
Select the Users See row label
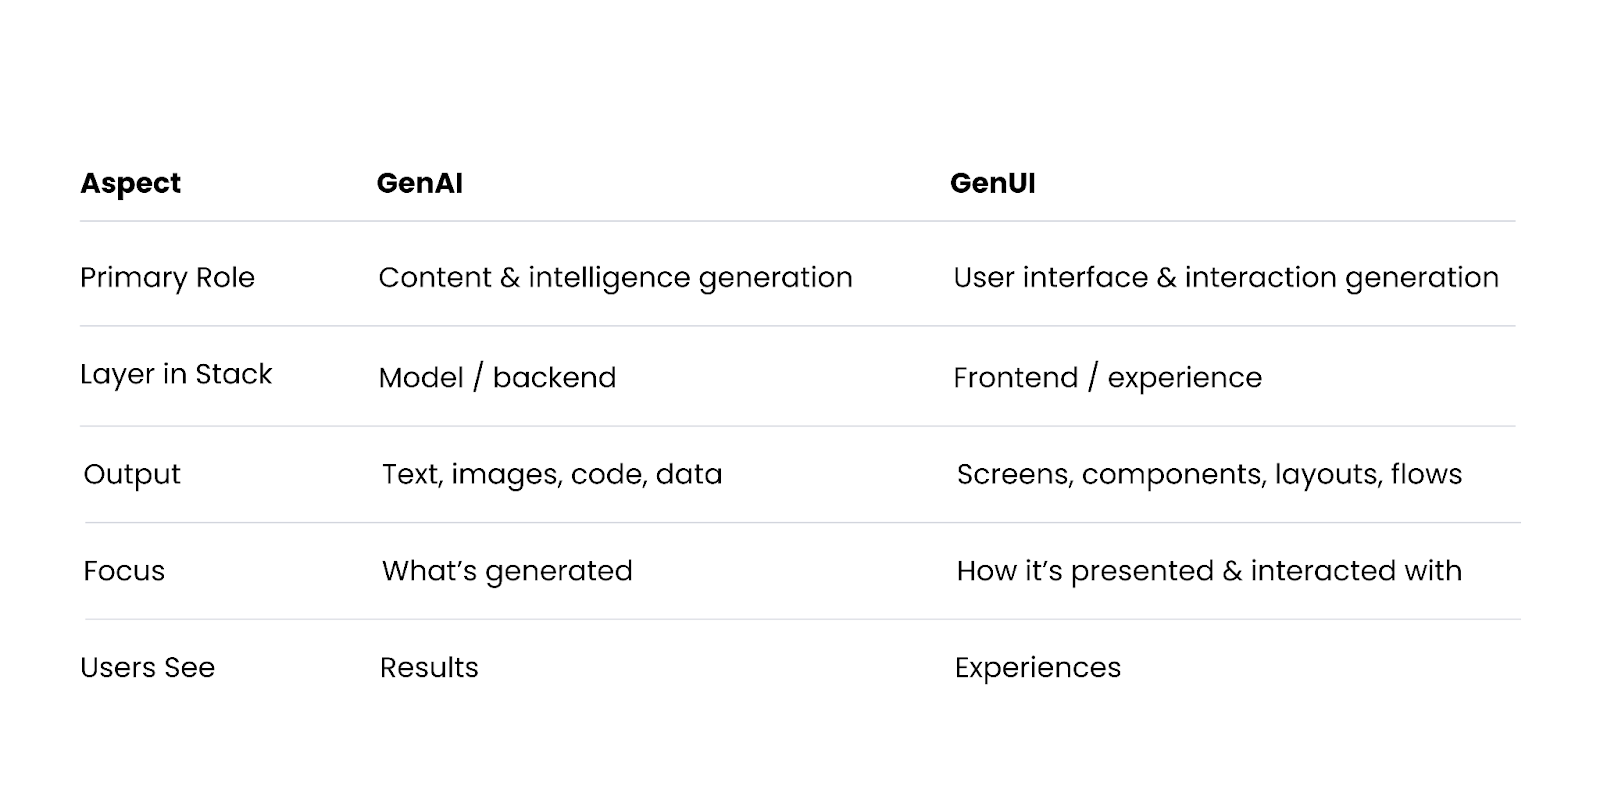click(147, 667)
